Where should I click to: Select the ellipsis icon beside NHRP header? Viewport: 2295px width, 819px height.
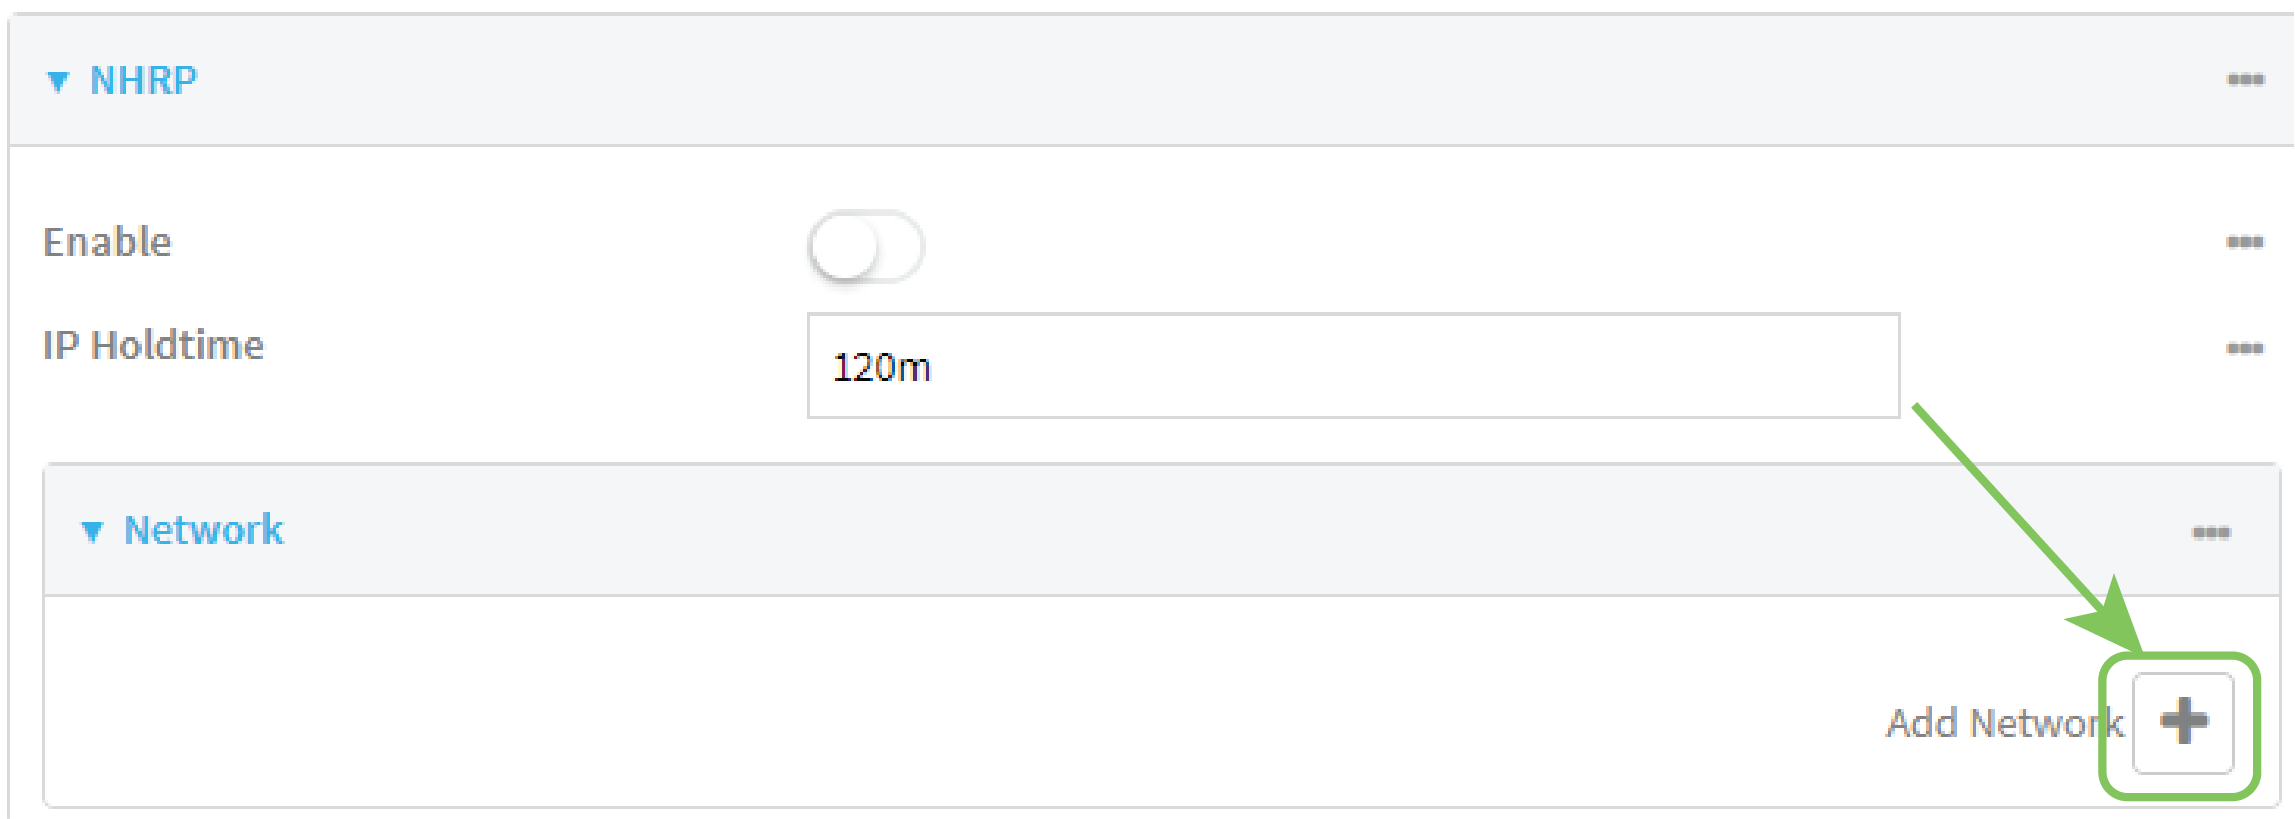(2246, 80)
